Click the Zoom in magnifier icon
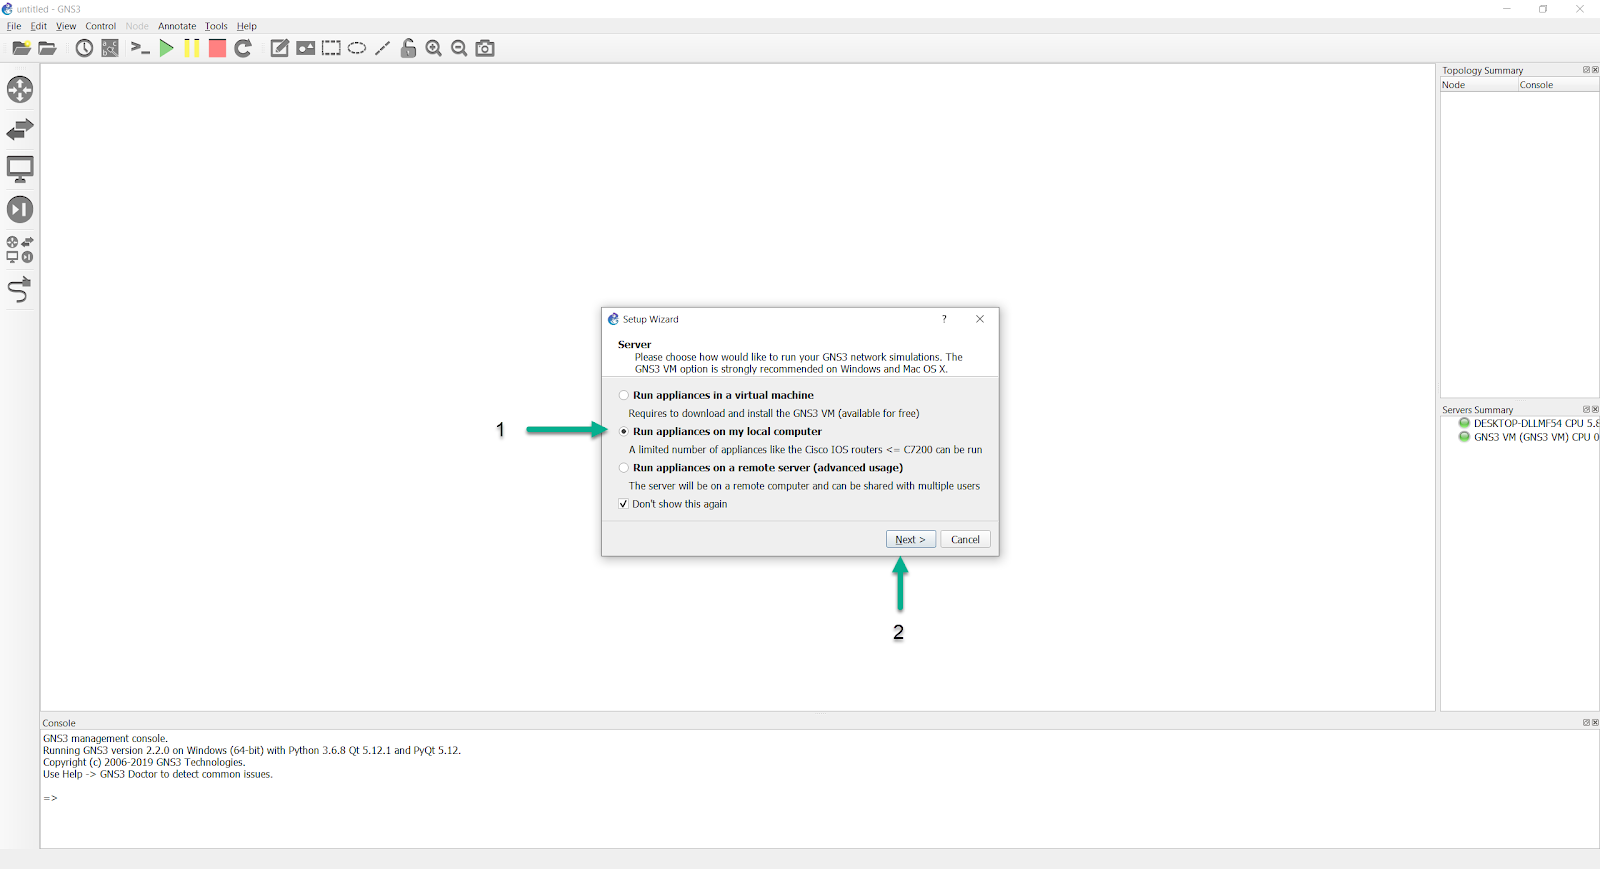1600x869 pixels. pyautogui.click(x=434, y=48)
